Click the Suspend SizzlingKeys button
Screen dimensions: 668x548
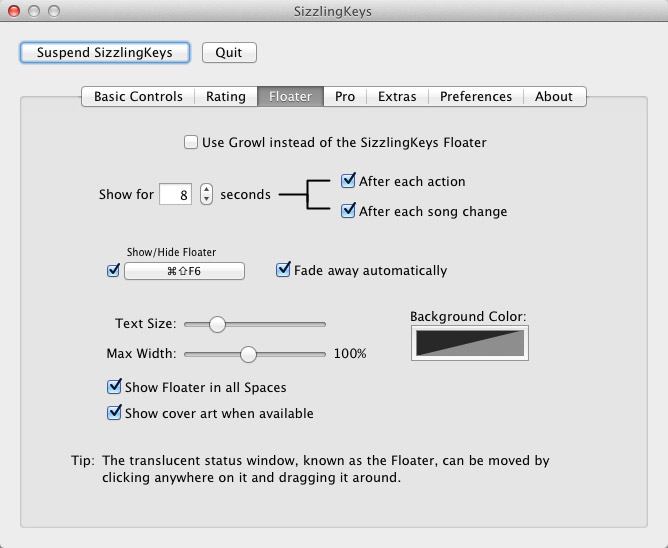point(105,52)
